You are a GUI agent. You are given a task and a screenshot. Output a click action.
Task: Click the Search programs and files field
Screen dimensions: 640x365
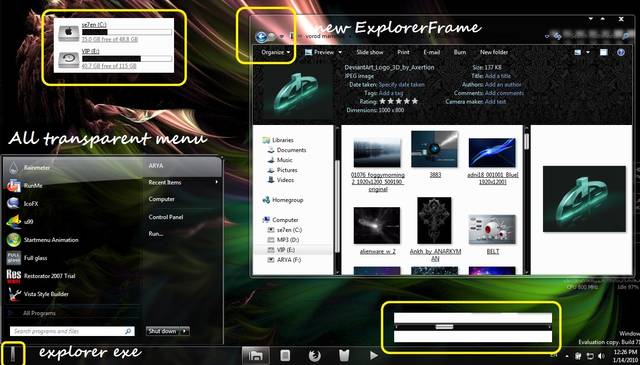(72, 331)
